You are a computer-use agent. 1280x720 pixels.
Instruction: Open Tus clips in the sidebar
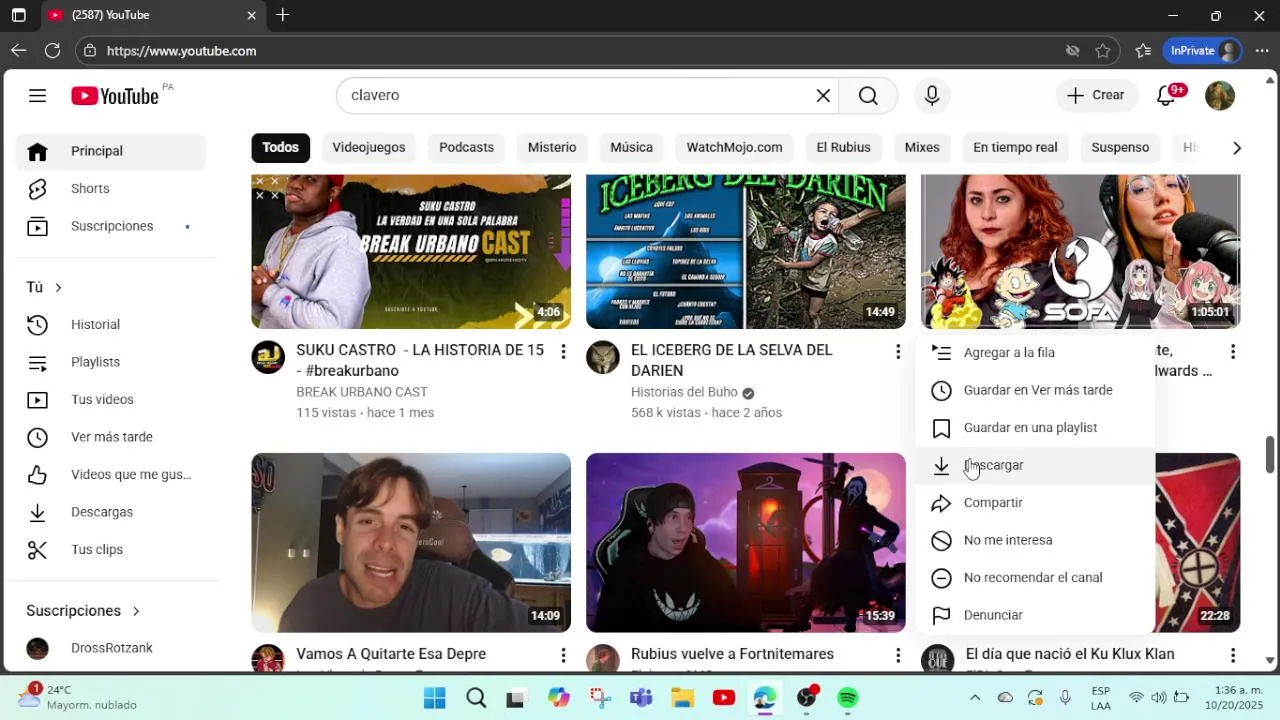[110, 549]
